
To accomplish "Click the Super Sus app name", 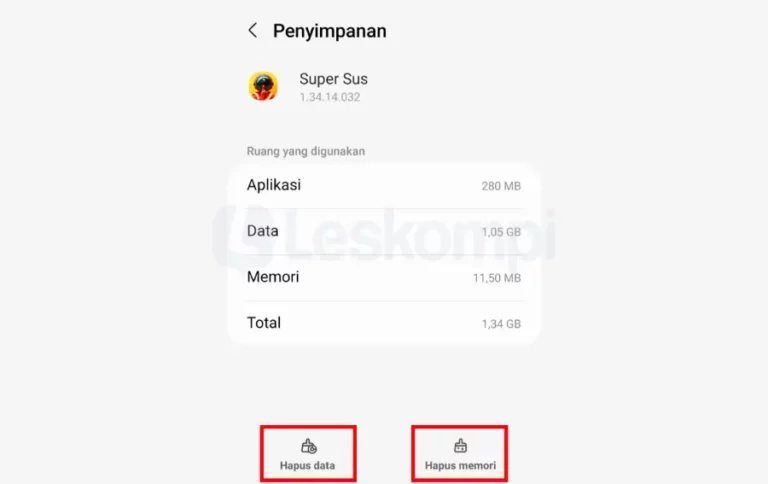I will (x=334, y=79).
